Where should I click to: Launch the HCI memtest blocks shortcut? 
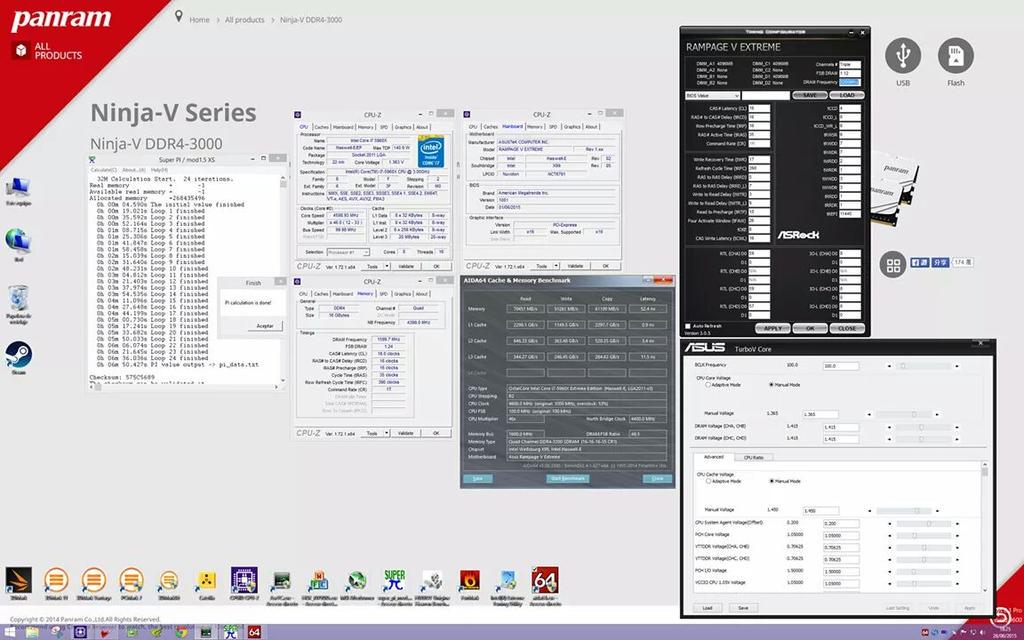(319, 581)
